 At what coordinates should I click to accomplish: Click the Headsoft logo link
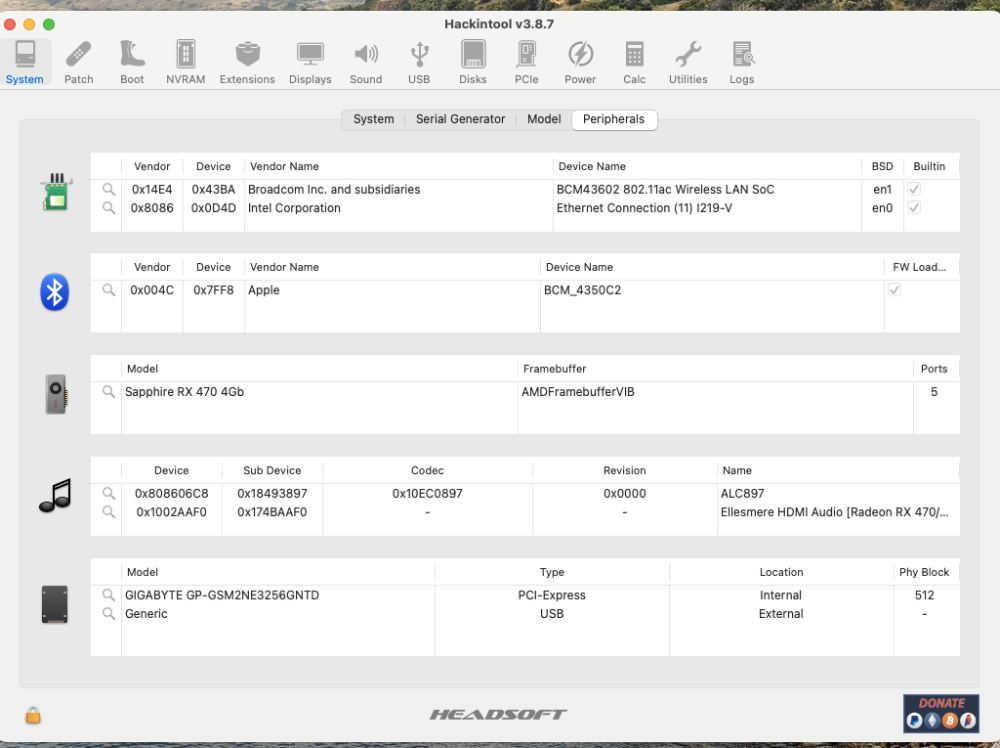pyautogui.click(x=498, y=714)
